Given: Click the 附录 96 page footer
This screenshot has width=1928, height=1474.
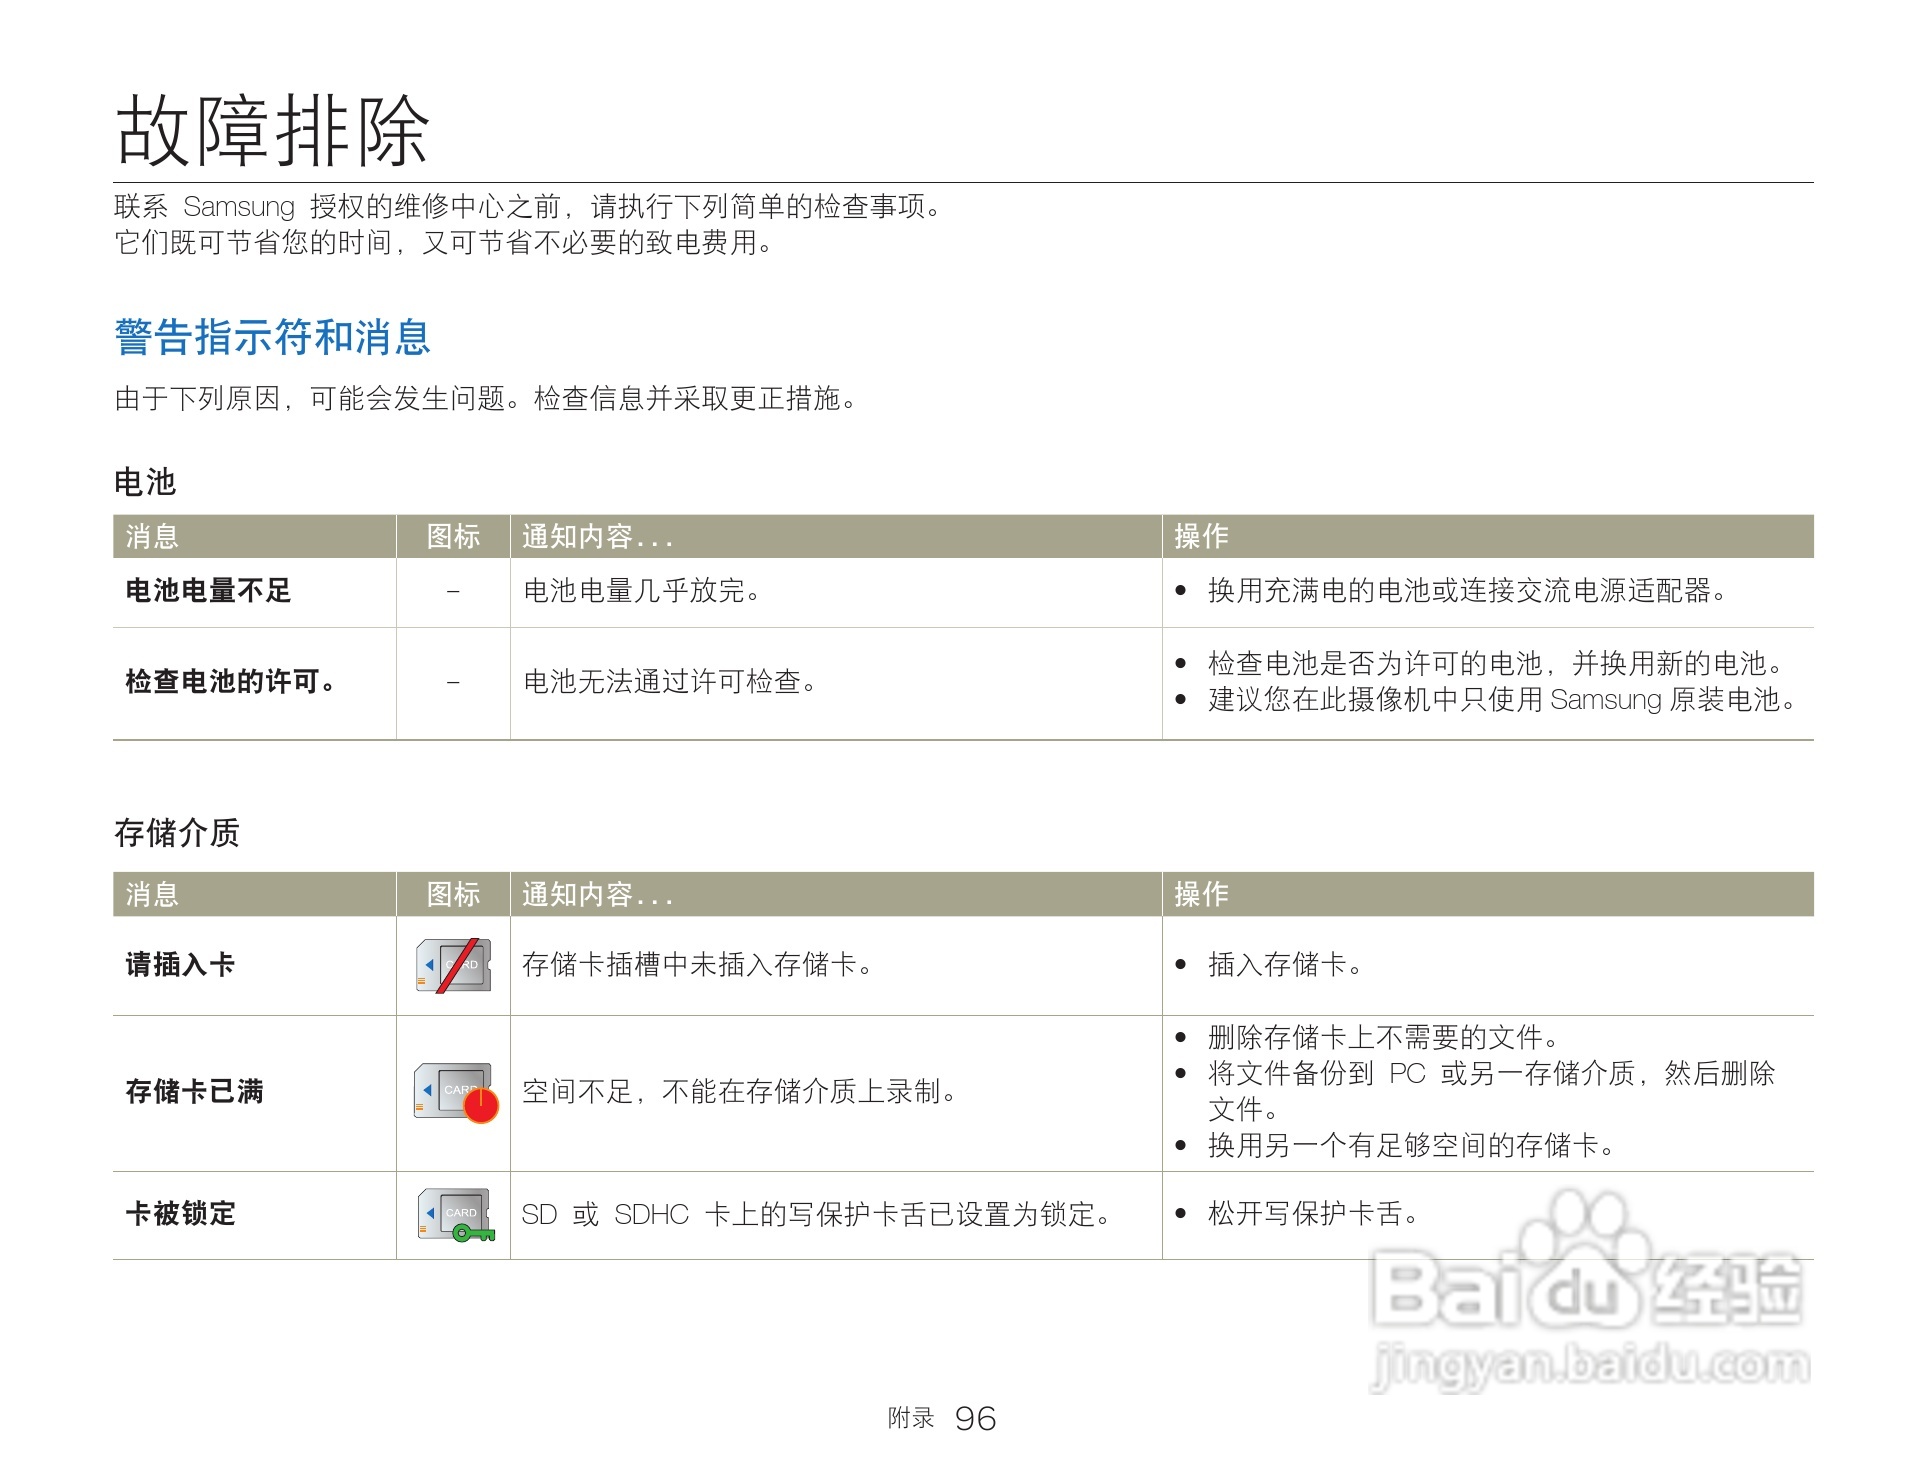Looking at the screenshot, I should pyautogui.click(x=940, y=1419).
